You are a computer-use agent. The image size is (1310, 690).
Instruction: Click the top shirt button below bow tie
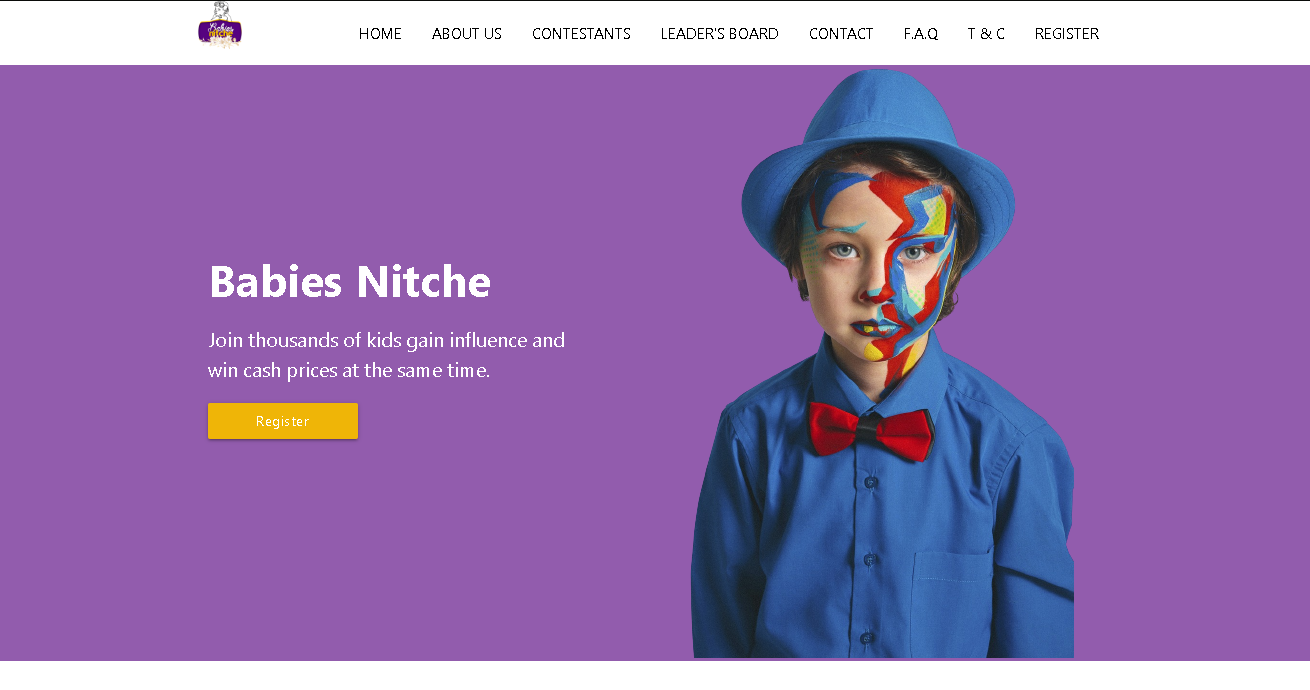coord(871,483)
